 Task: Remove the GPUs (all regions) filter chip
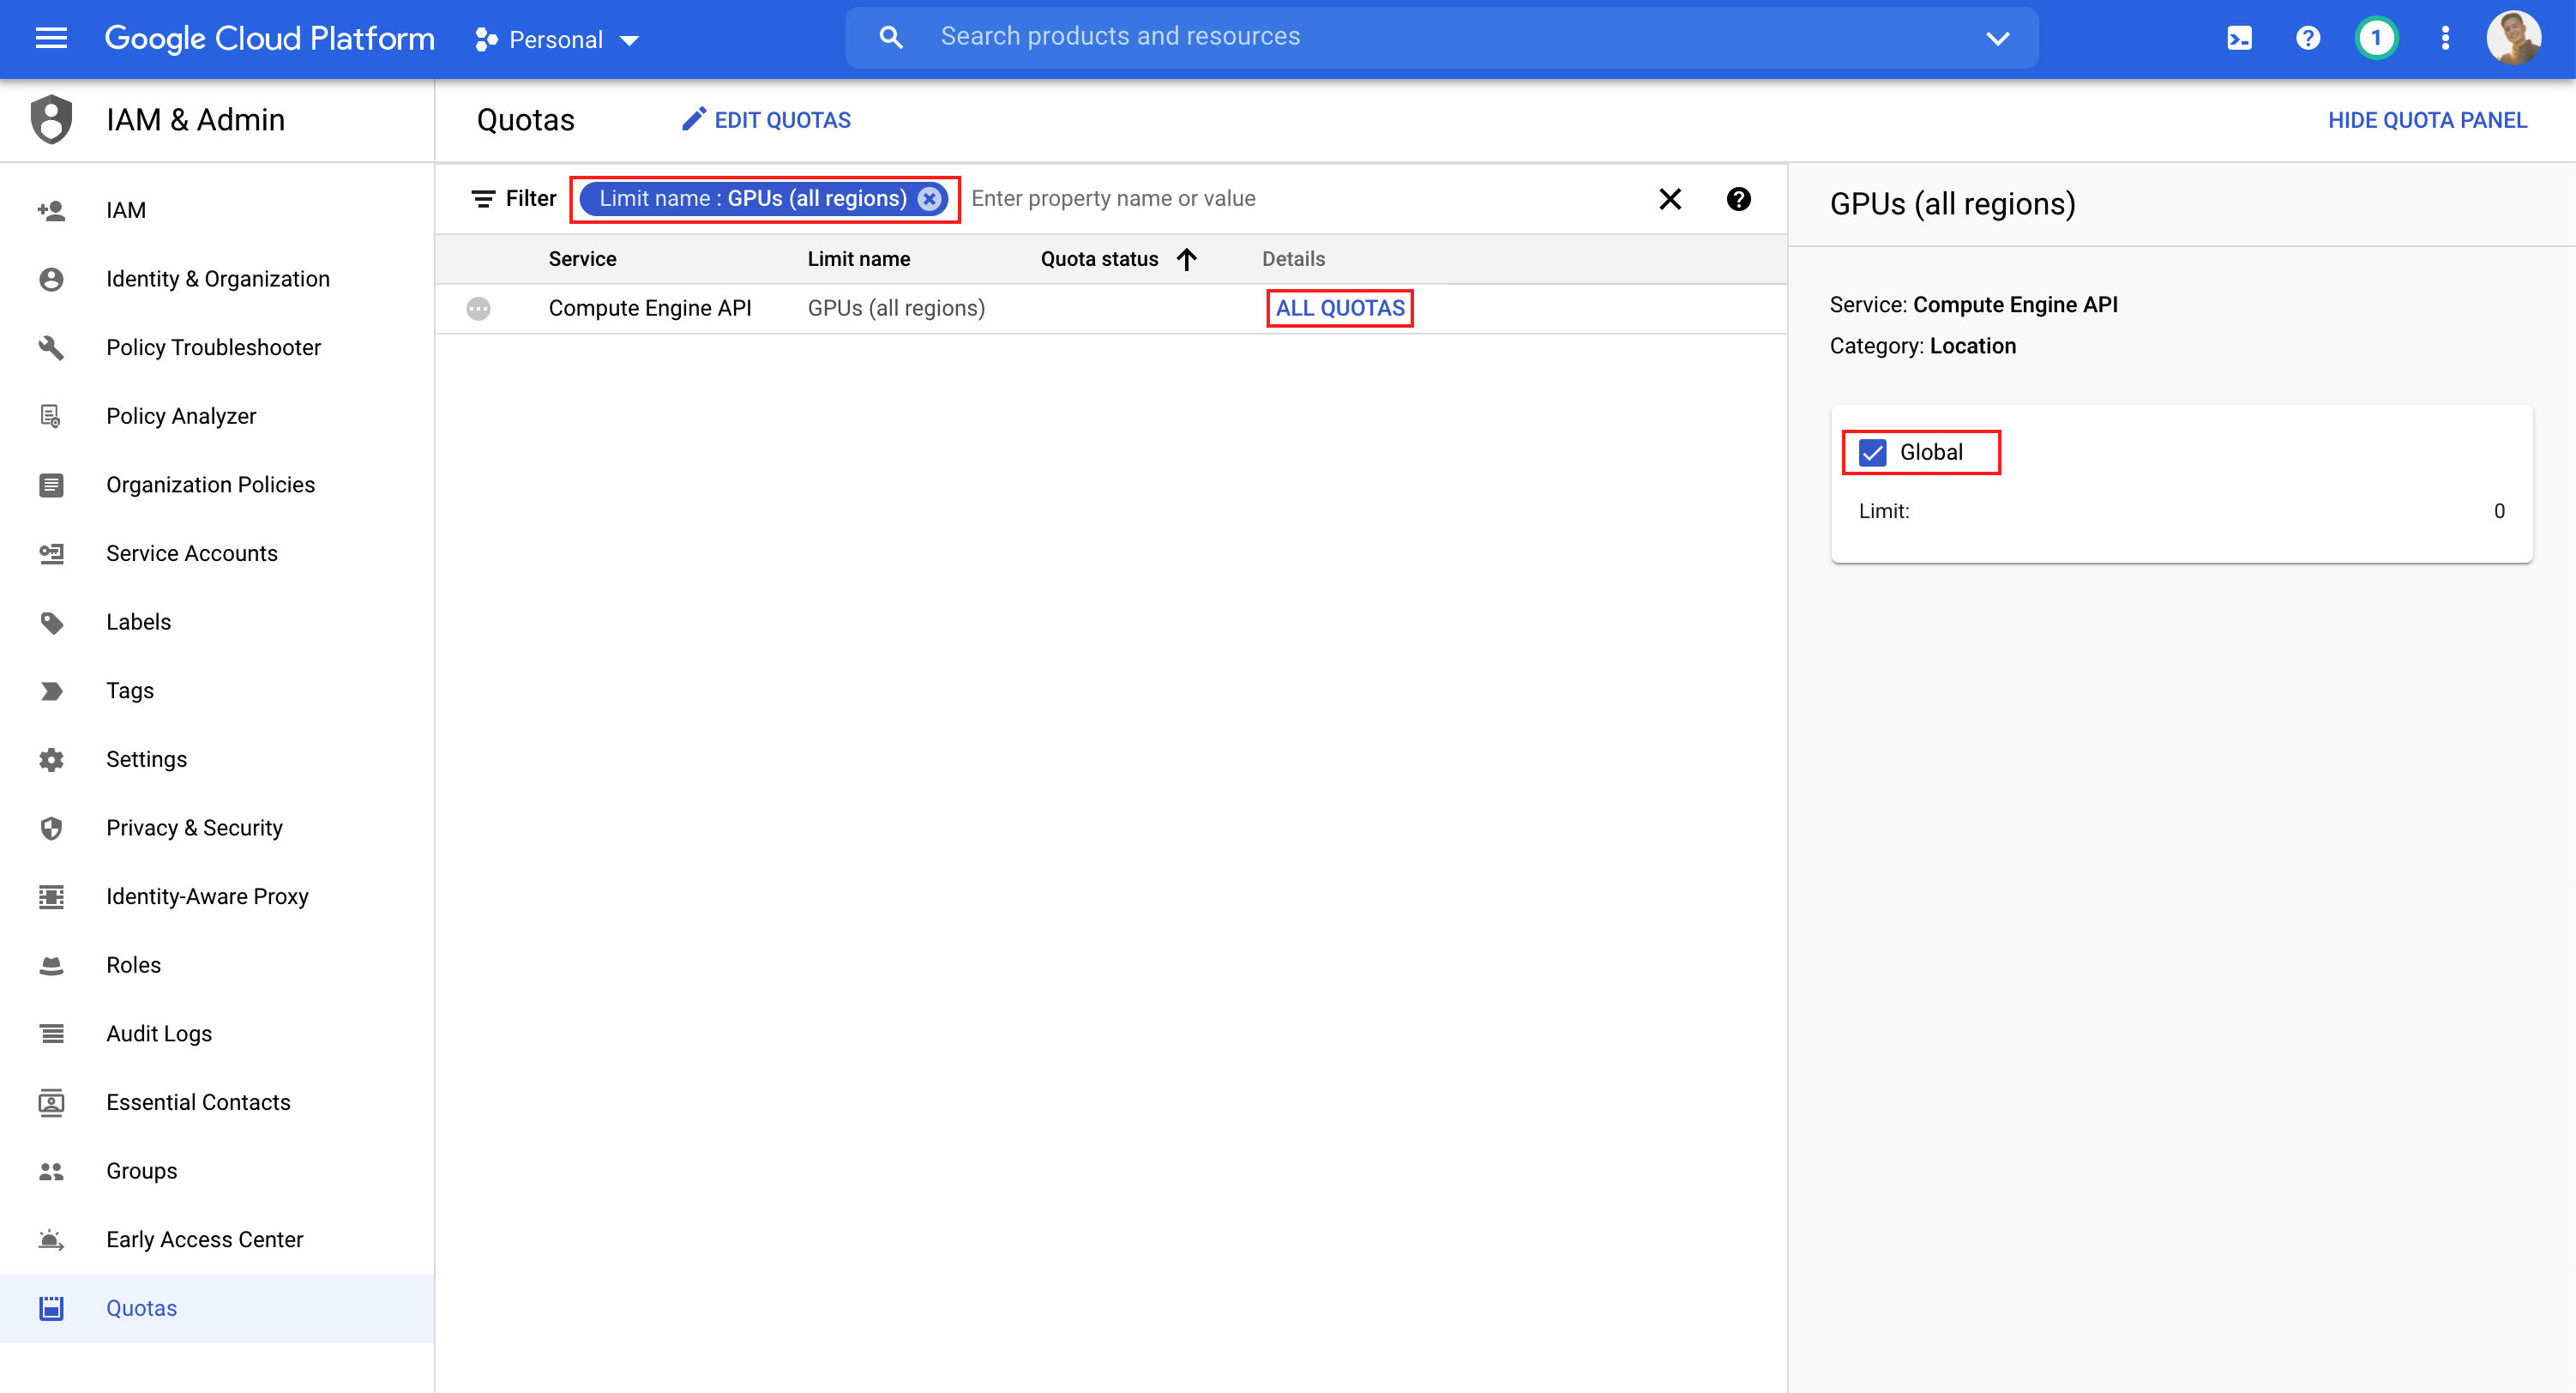click(x=929, y=199)
